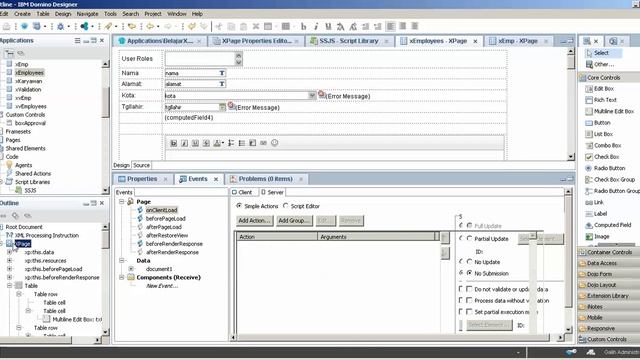
Task: Check 'Do not validate or update data'
Action: tap(469, 289)
